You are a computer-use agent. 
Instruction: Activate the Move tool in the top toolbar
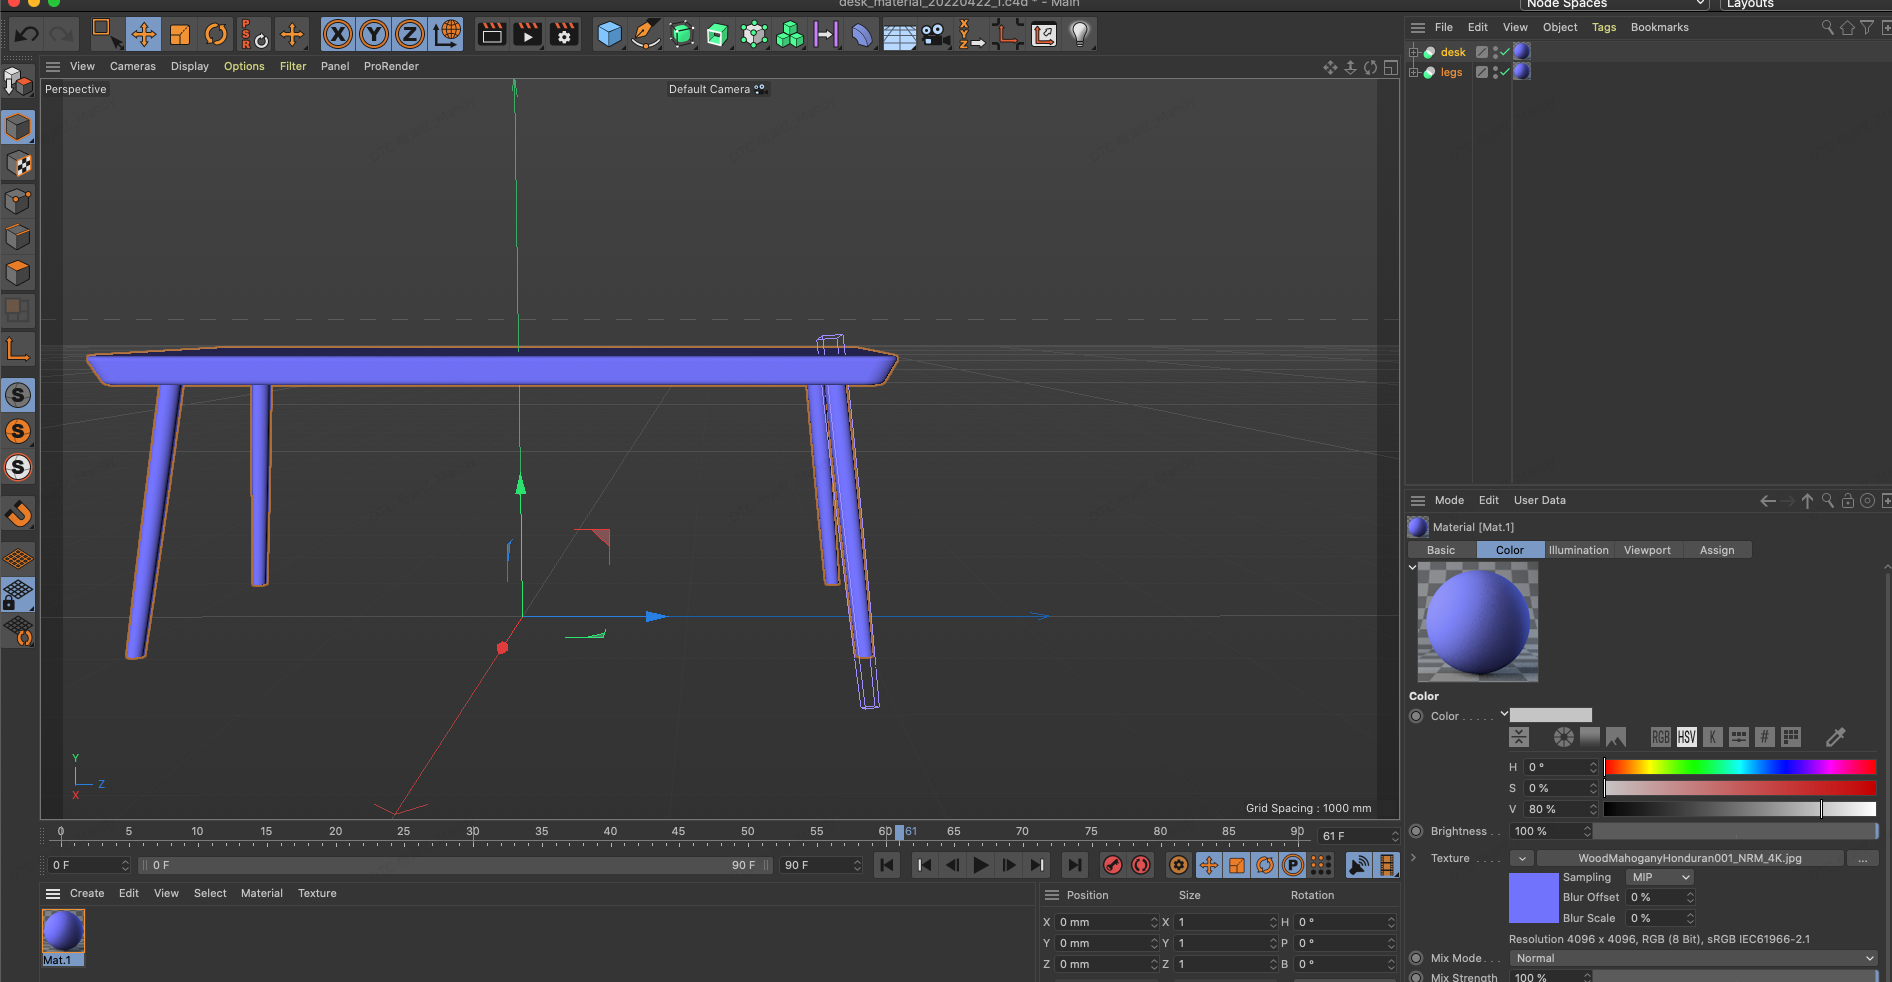144,35
